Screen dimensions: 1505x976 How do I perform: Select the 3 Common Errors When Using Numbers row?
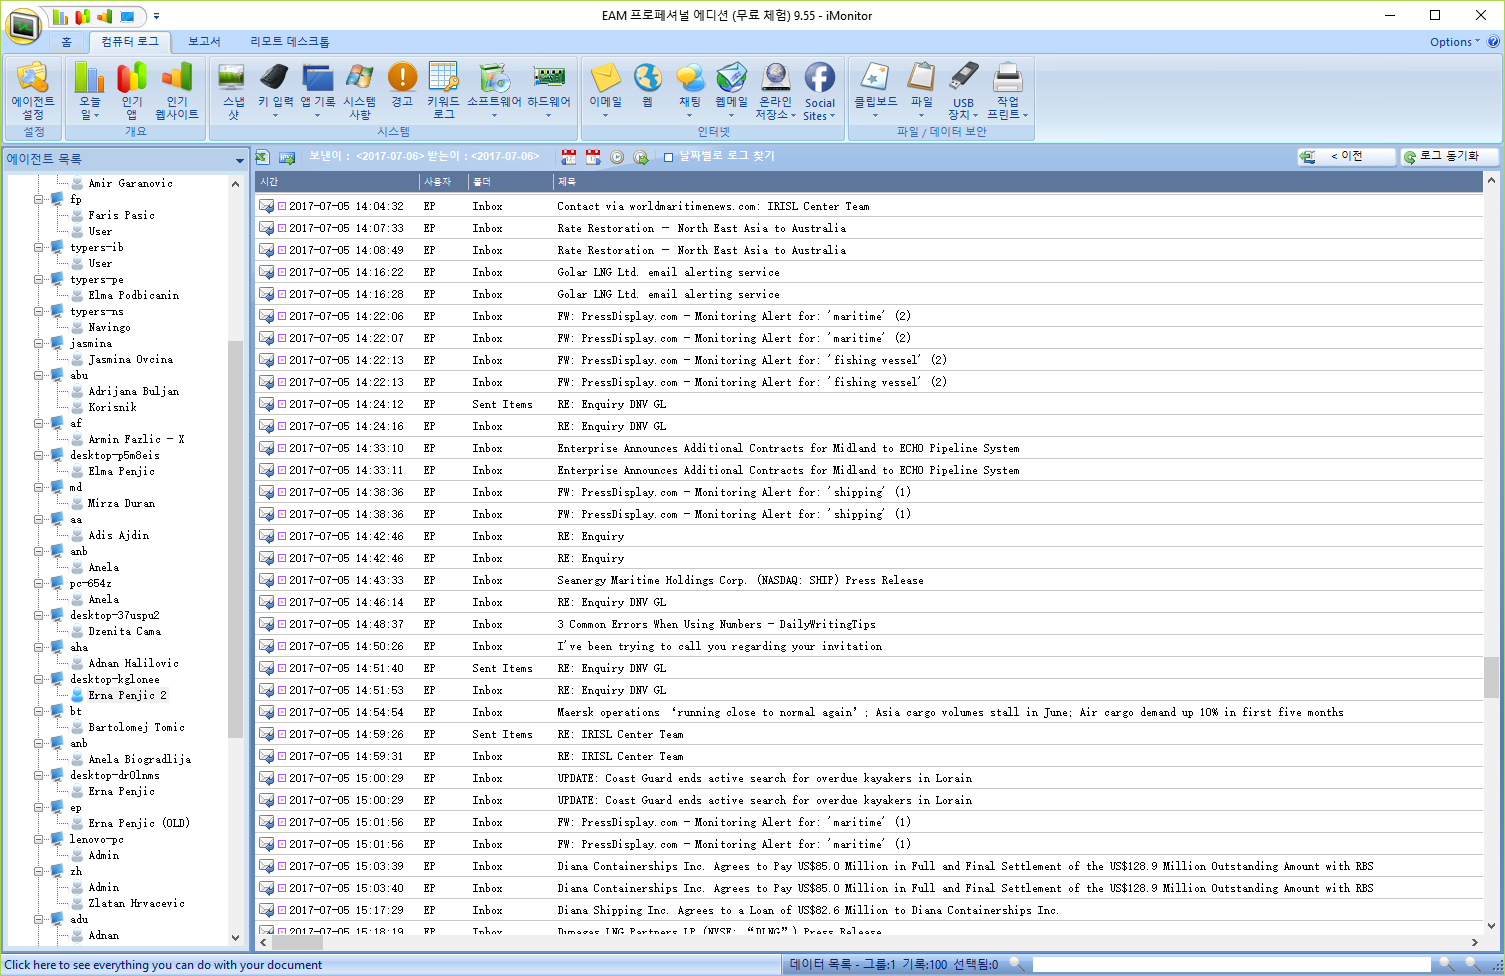[x=868, y=624]
